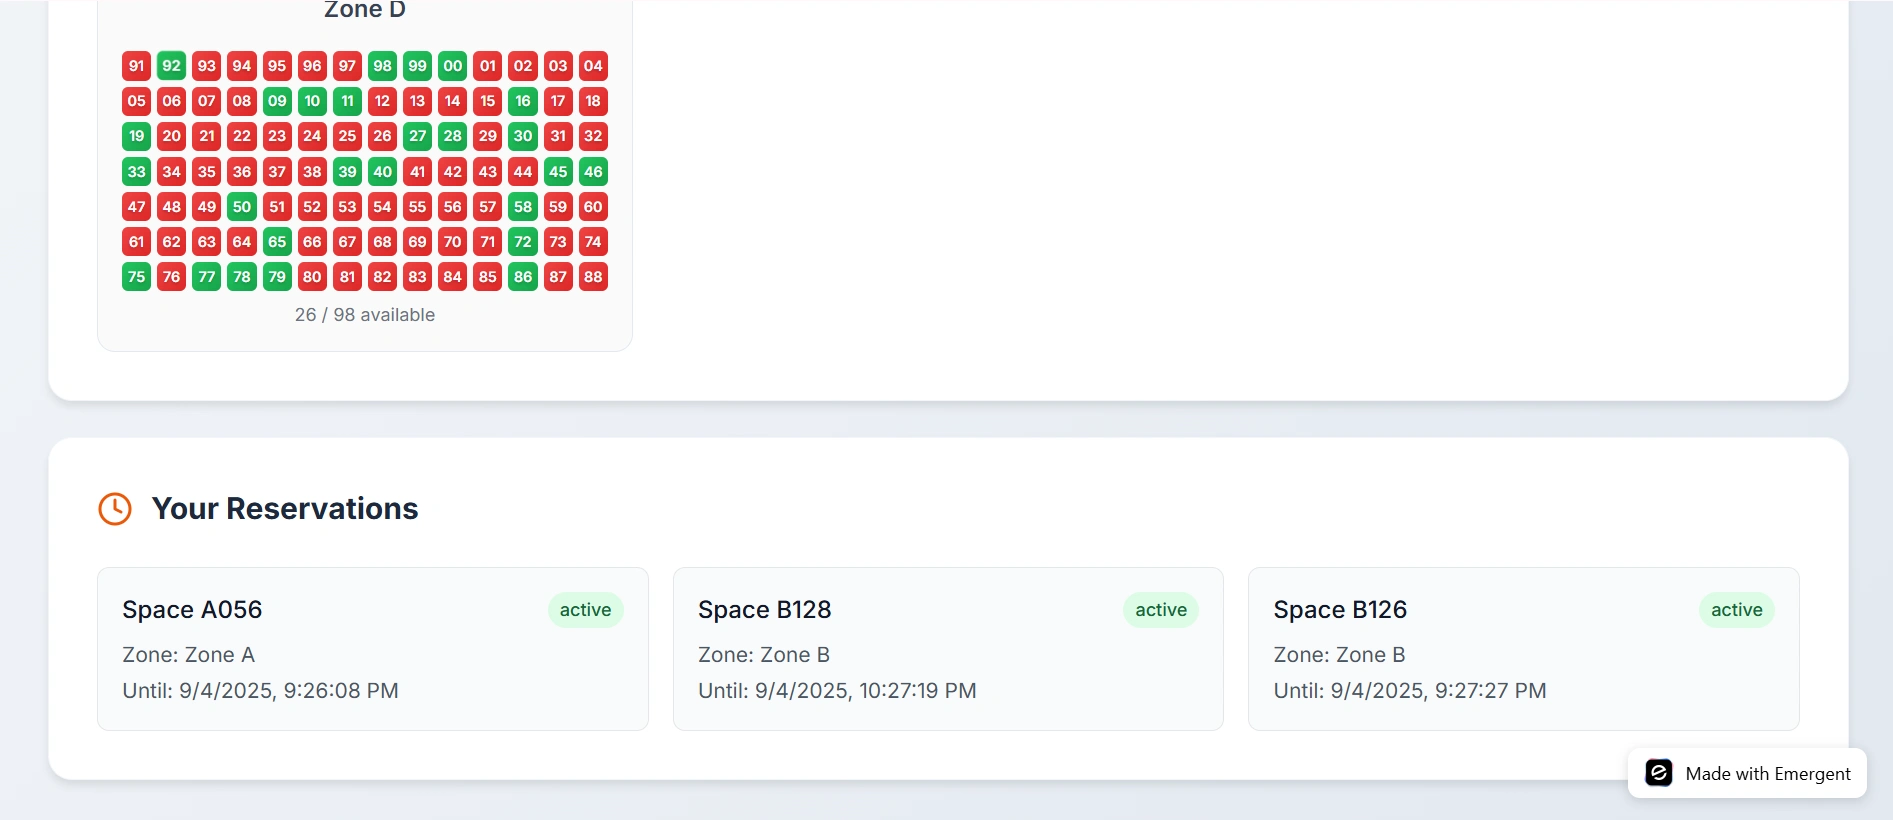Click the active badge on Space A056
This screenshot has width=1893, height=820.
tap(585, 610)
